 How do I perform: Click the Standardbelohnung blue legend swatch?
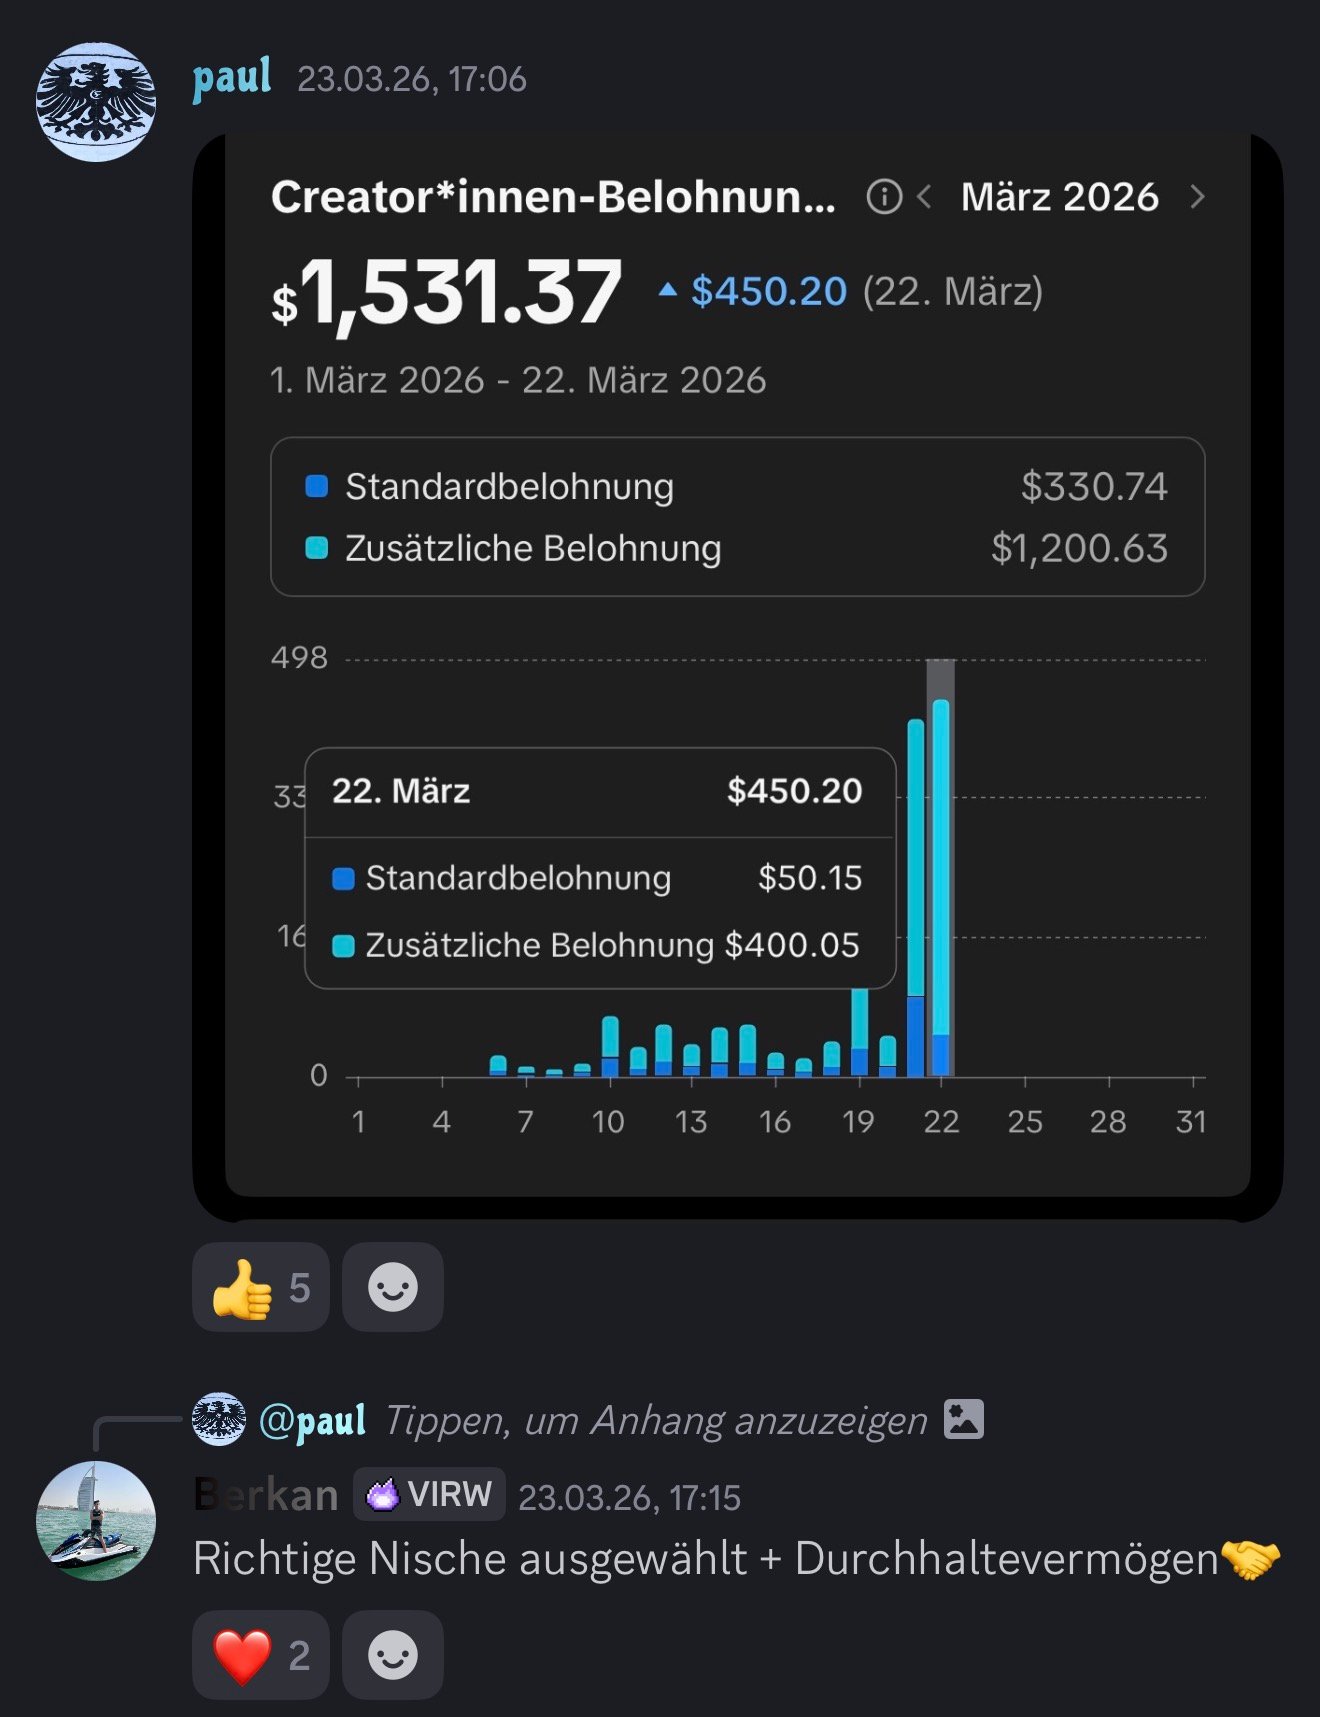[317, 487]
